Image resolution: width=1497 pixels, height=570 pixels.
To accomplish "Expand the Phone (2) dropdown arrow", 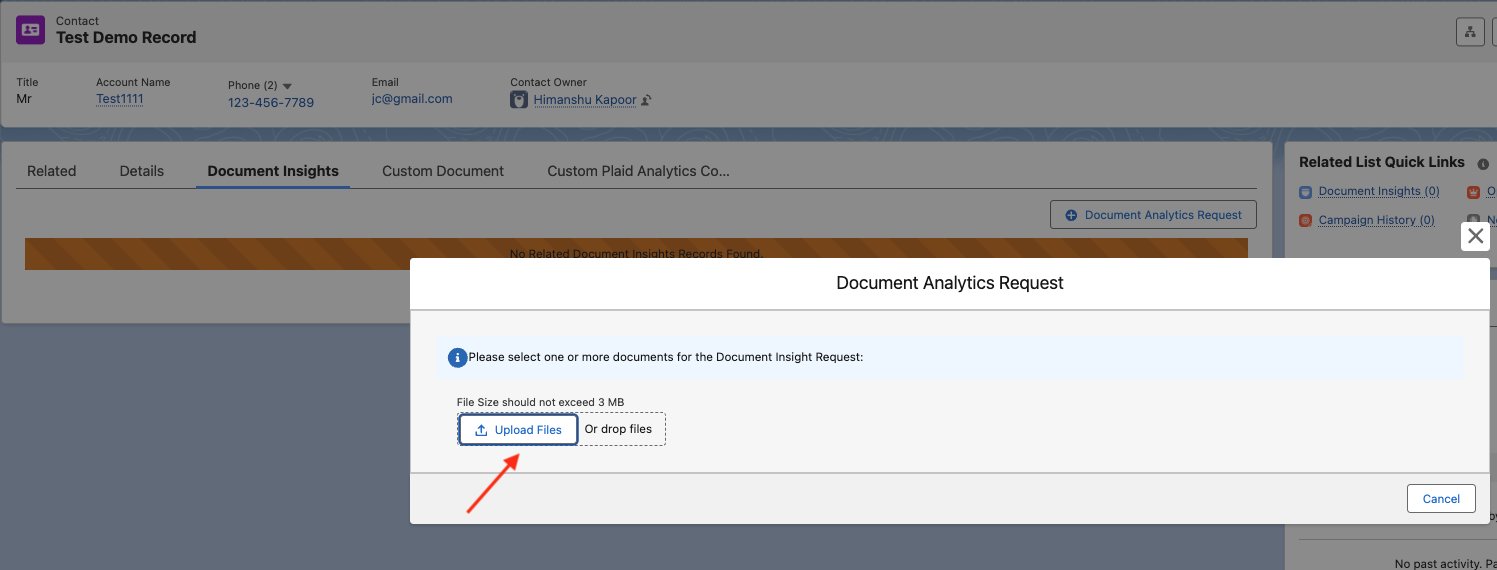I will [x=287, y=86].
